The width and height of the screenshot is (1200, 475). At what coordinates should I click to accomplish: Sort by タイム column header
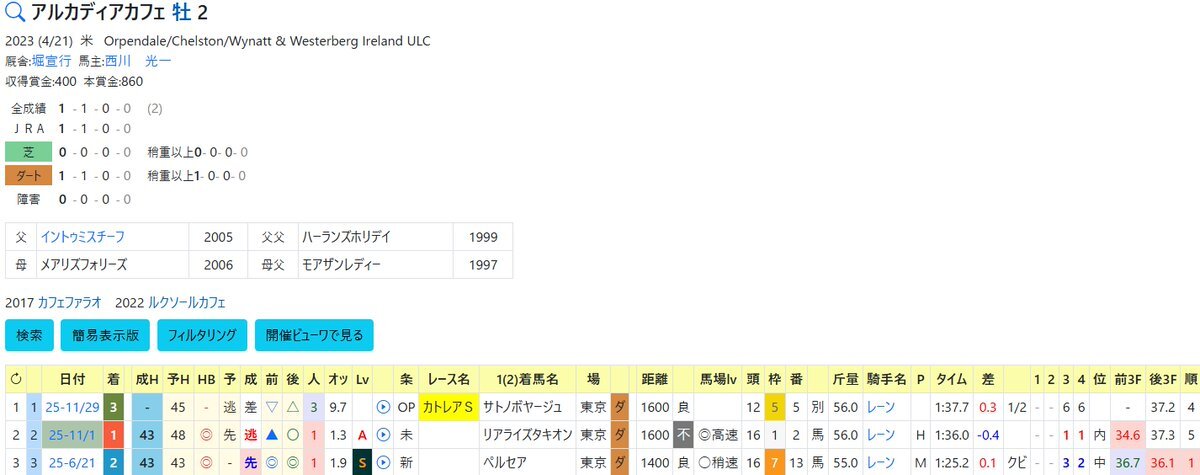(950, 380)
